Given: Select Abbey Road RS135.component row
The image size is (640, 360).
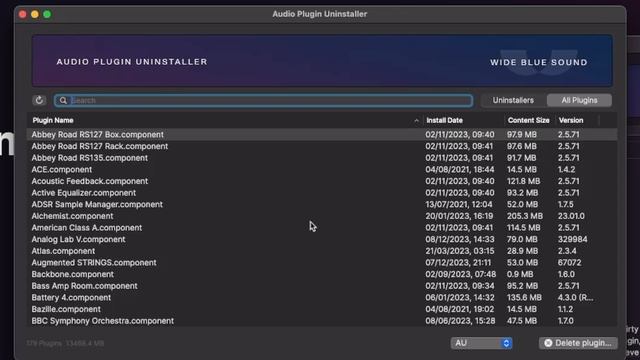Looking at the screenshot, I should pos(322,158).
